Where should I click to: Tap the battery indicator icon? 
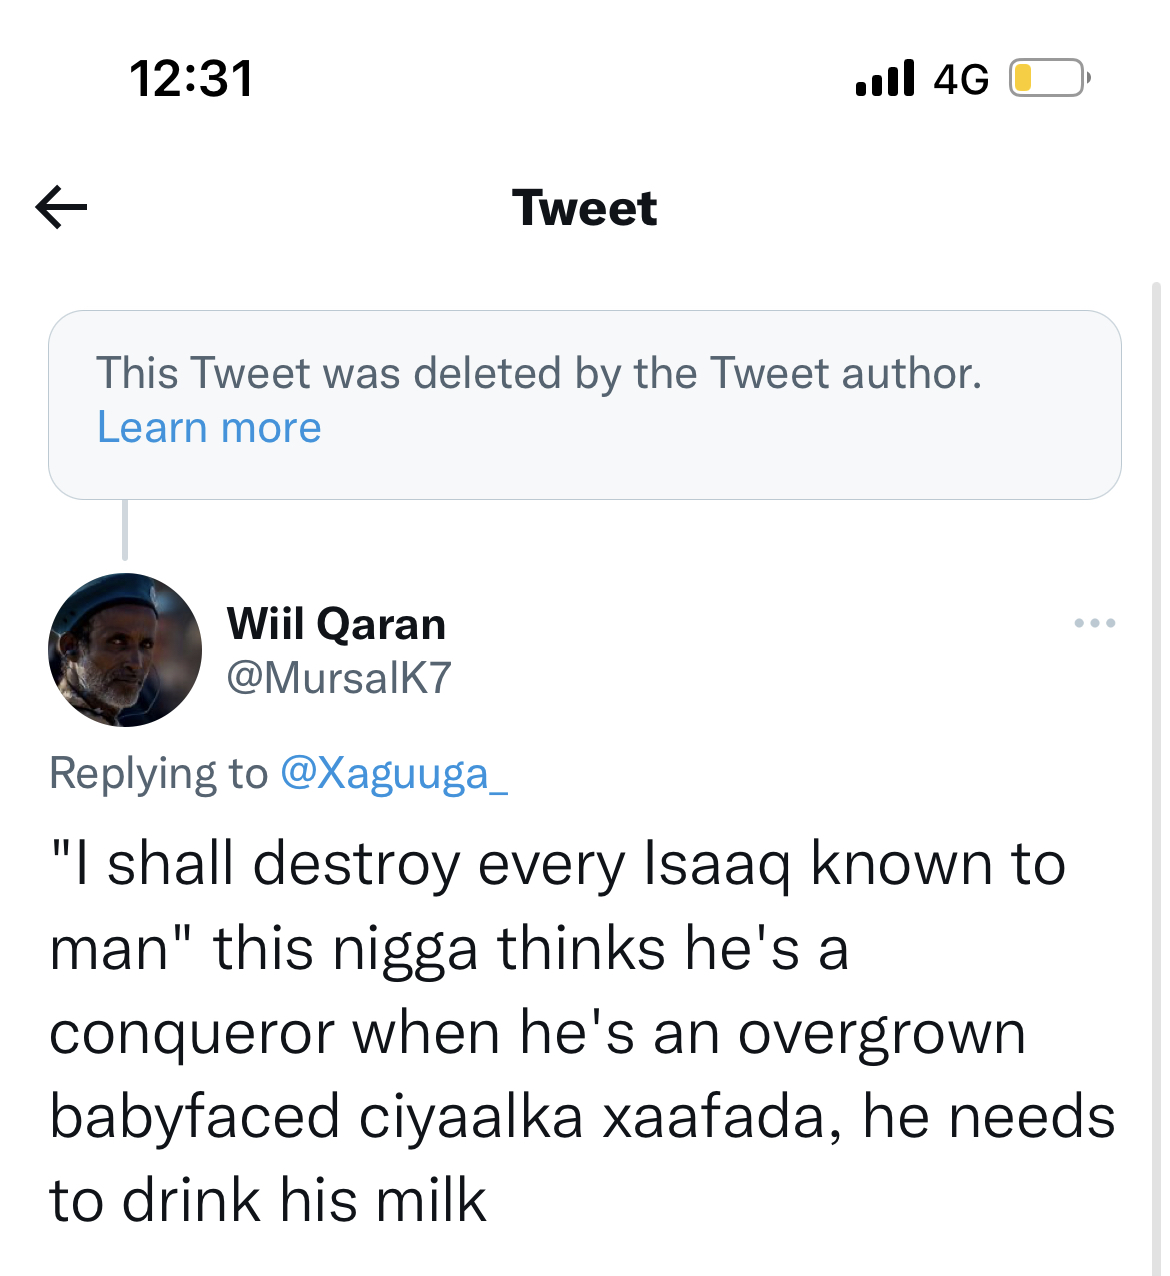[x=1049, y=78]
